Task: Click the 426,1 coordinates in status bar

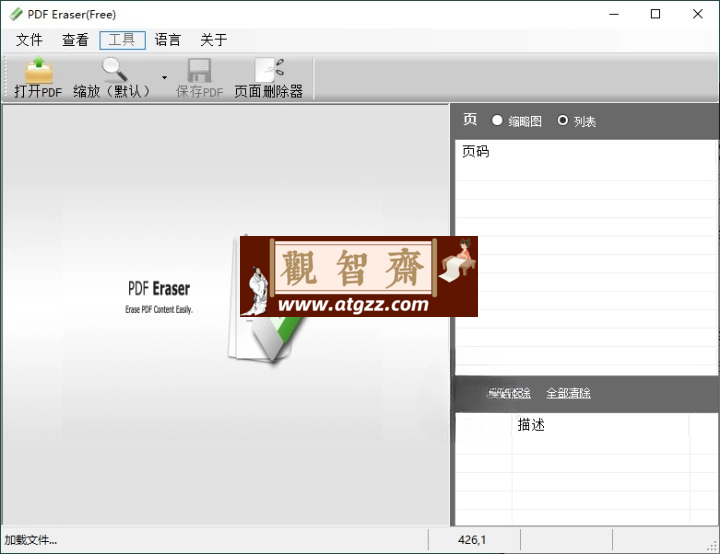Action: tap(472, 540)
